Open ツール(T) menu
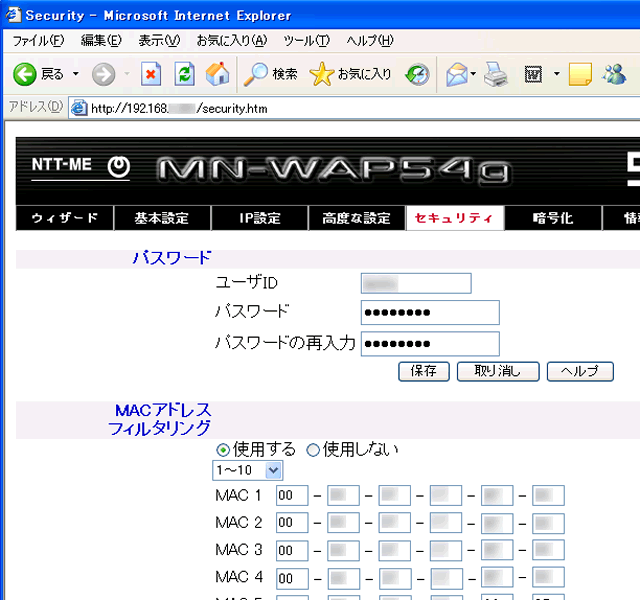 tap(307, 40)
